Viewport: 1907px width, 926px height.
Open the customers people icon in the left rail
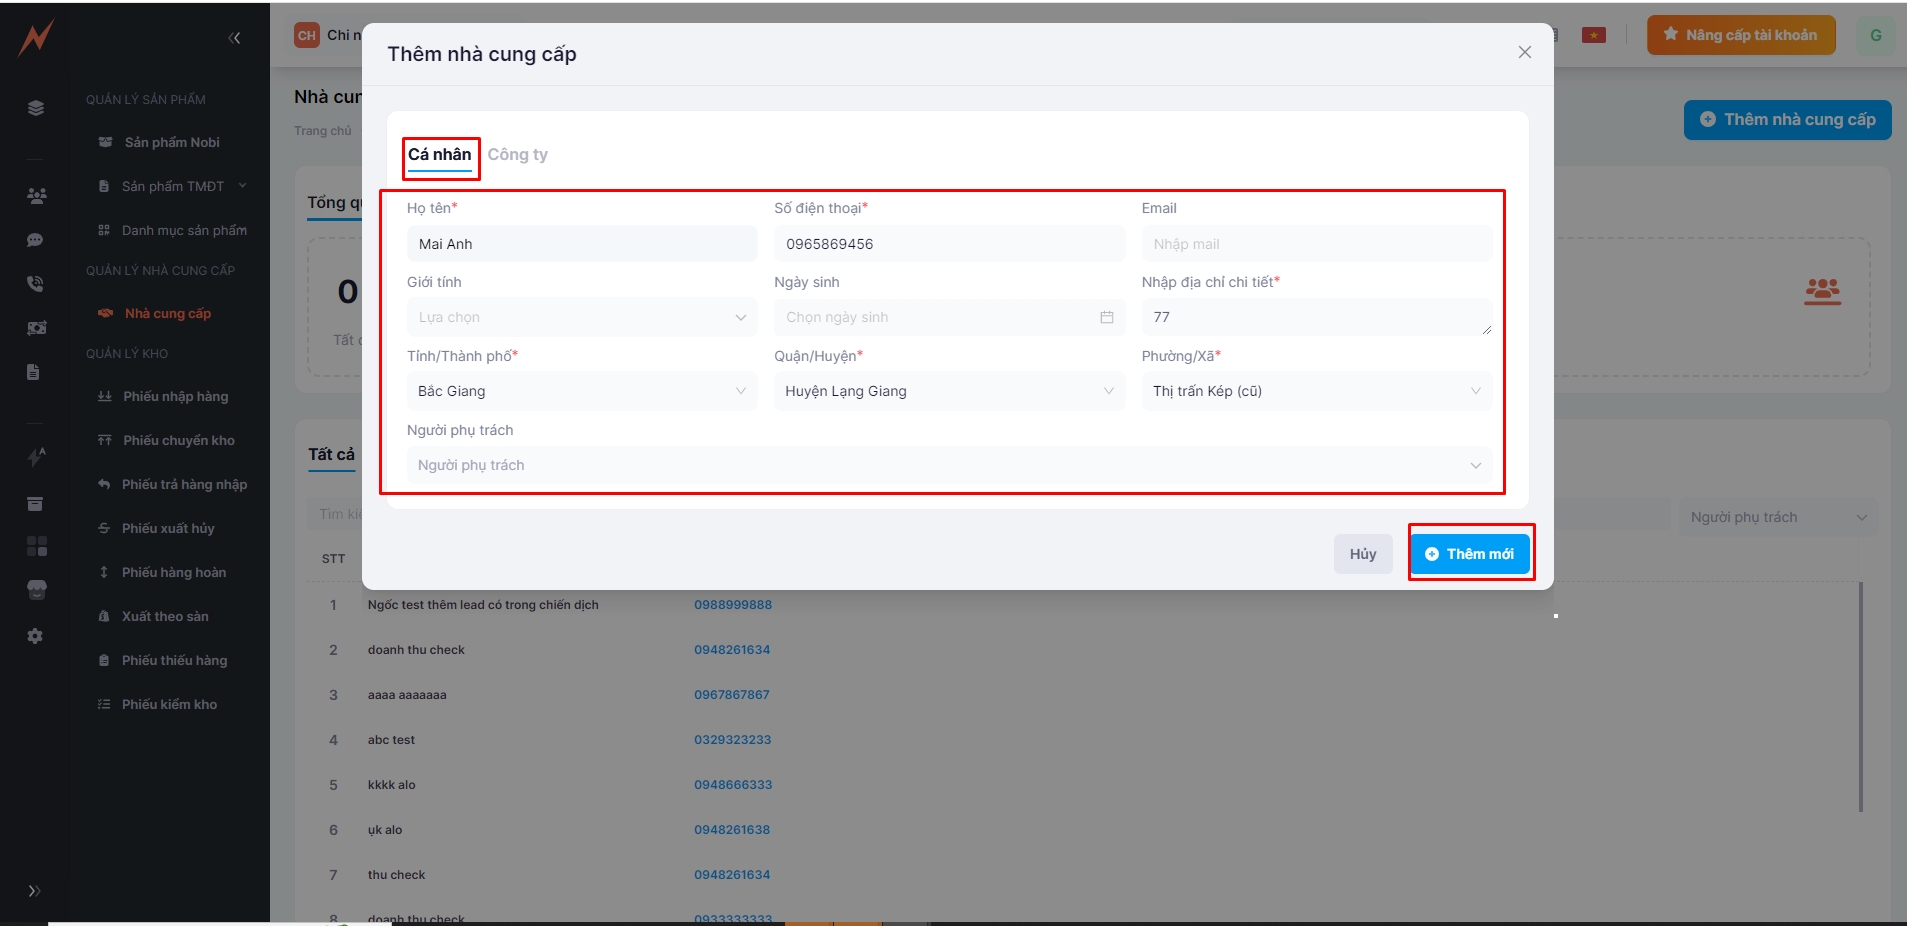(x=36, y=196)
